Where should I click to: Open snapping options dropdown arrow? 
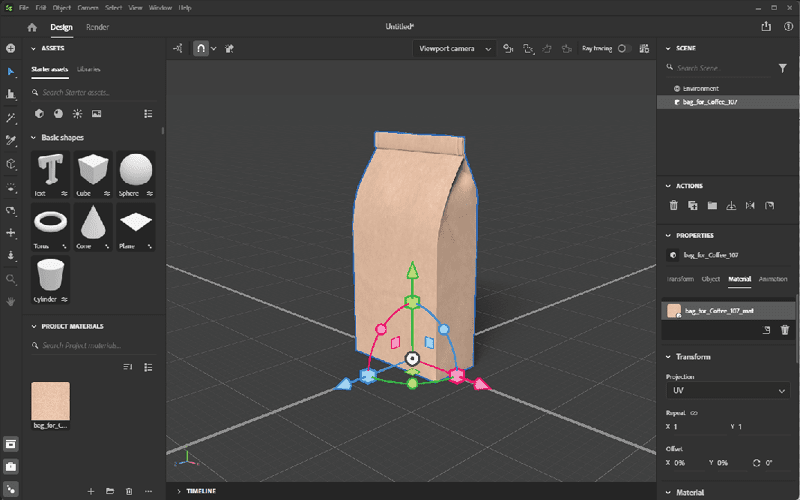tap(214, 48)
